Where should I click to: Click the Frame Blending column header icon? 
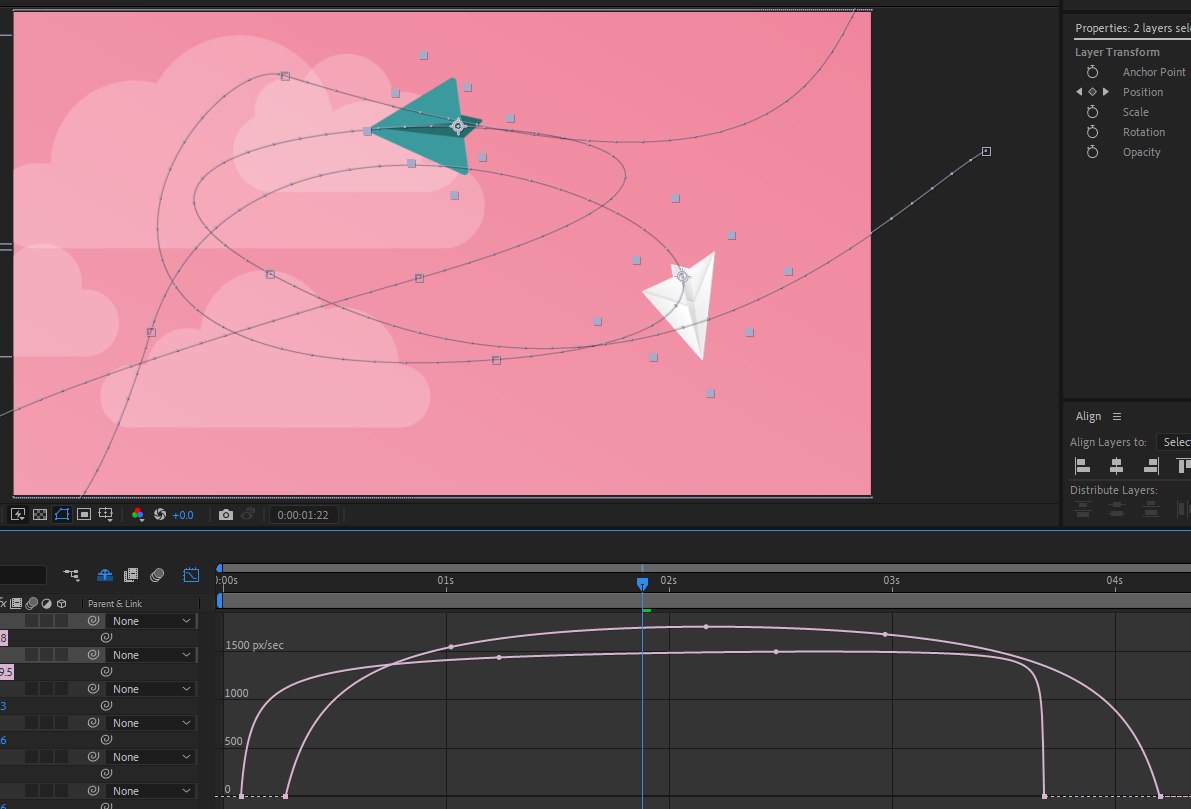pyautogui.click(x=16, y=603)
